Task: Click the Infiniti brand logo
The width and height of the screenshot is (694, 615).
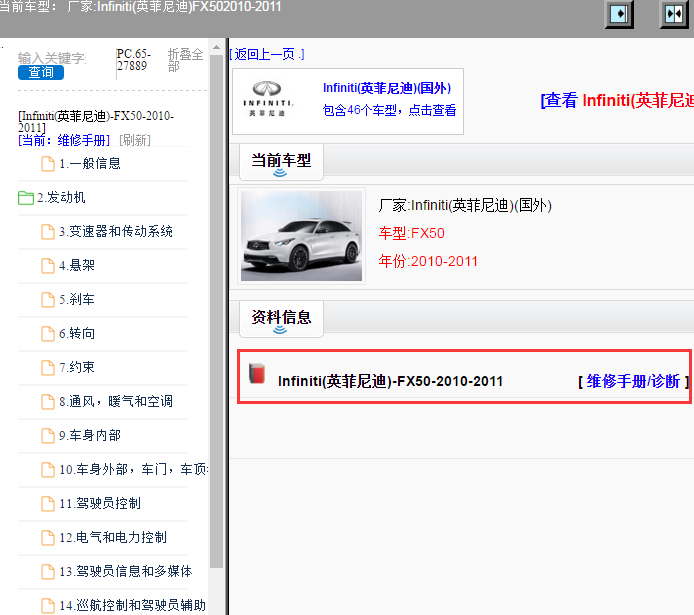Action: pos(268,100)
